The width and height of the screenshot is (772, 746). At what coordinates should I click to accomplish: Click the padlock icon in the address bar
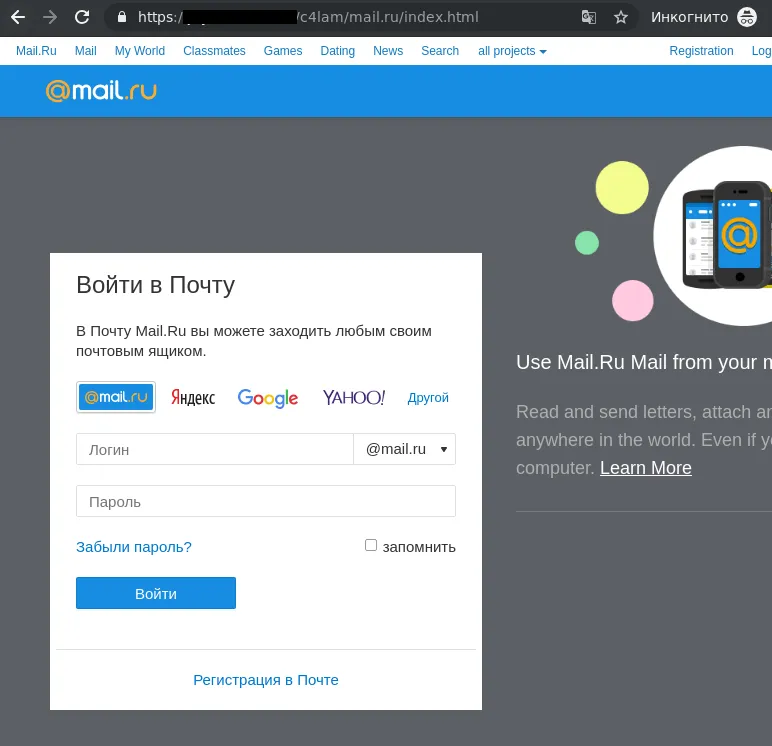tap(122, 17)
